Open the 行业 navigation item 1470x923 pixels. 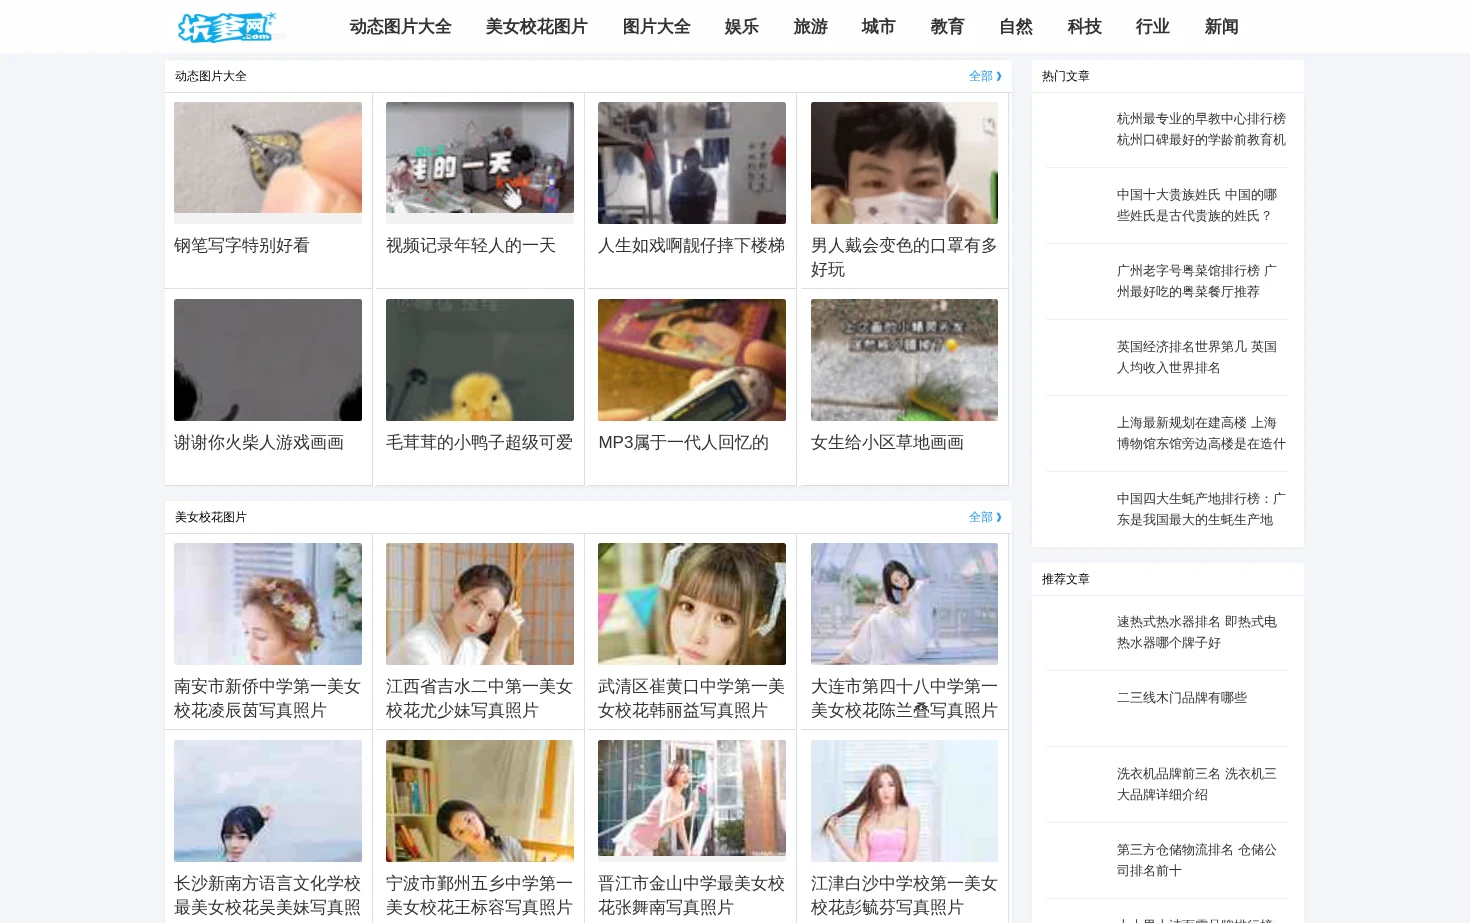point(1152,27)
